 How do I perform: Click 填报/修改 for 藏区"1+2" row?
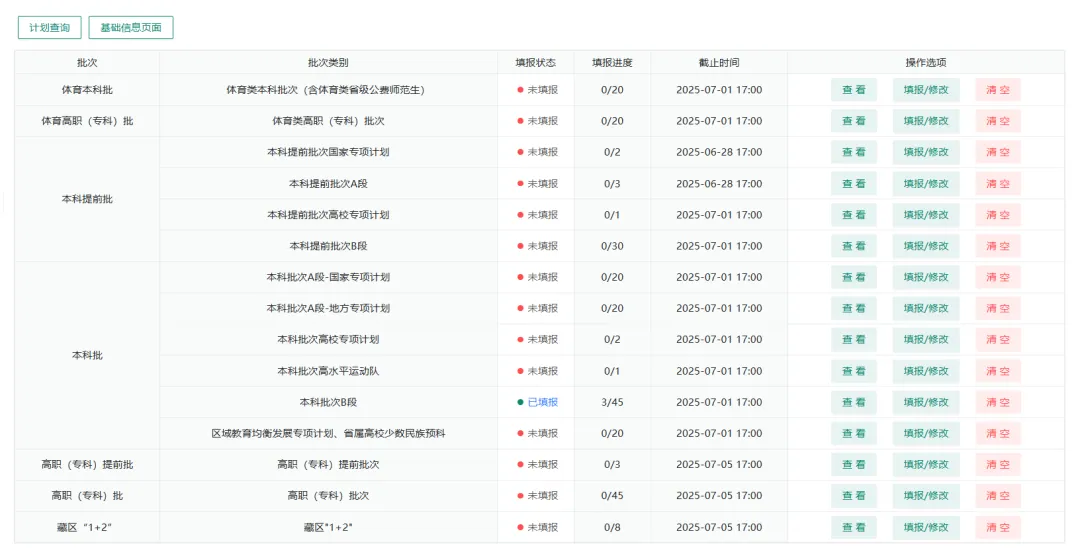tap(925, 527)
